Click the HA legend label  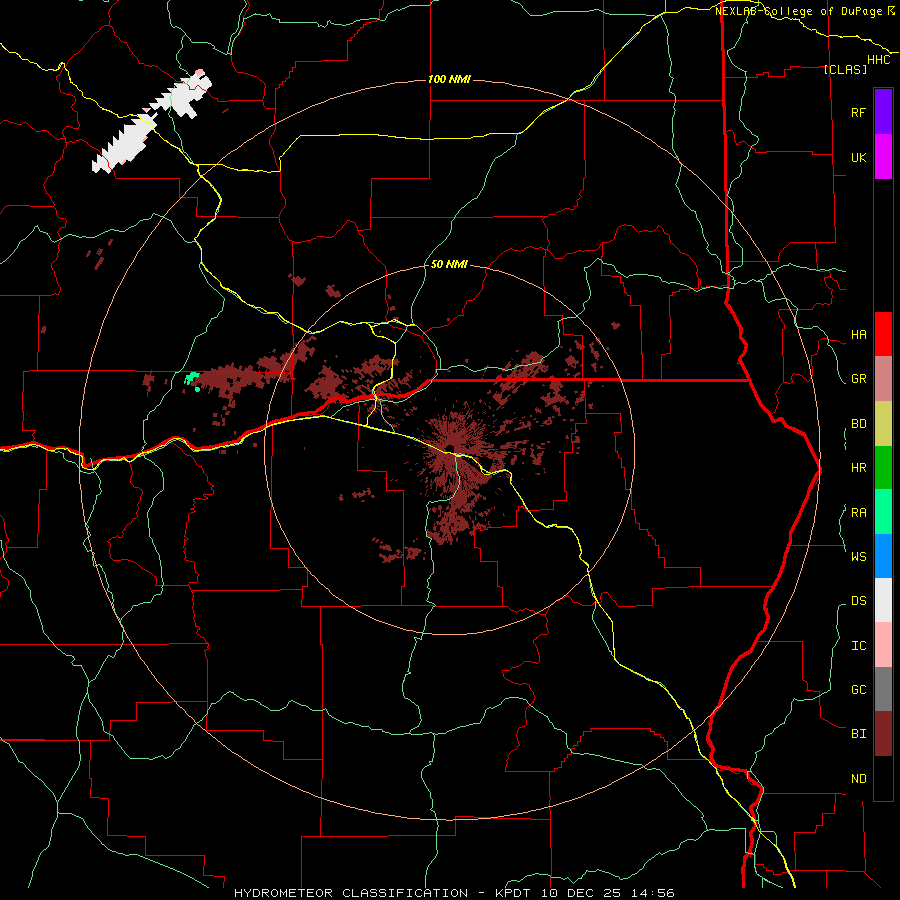(x=858, y=334)
